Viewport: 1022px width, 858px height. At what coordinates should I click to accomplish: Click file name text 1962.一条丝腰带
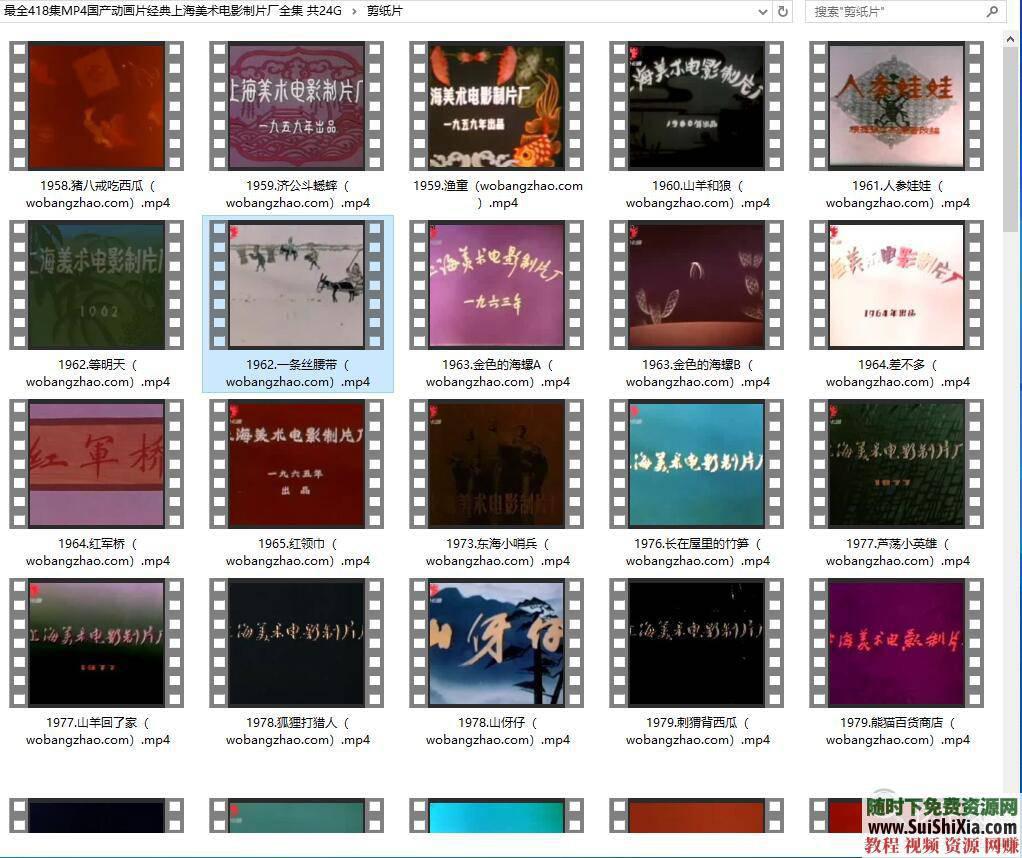coord(298,373)
